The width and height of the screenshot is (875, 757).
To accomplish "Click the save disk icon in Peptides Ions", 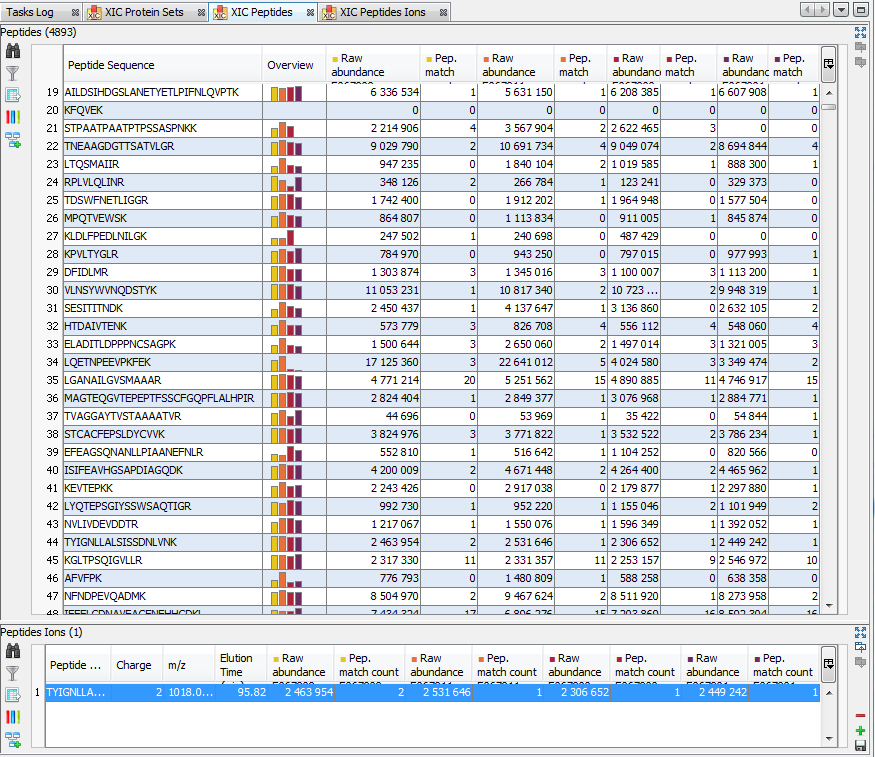I will point(860,746).
